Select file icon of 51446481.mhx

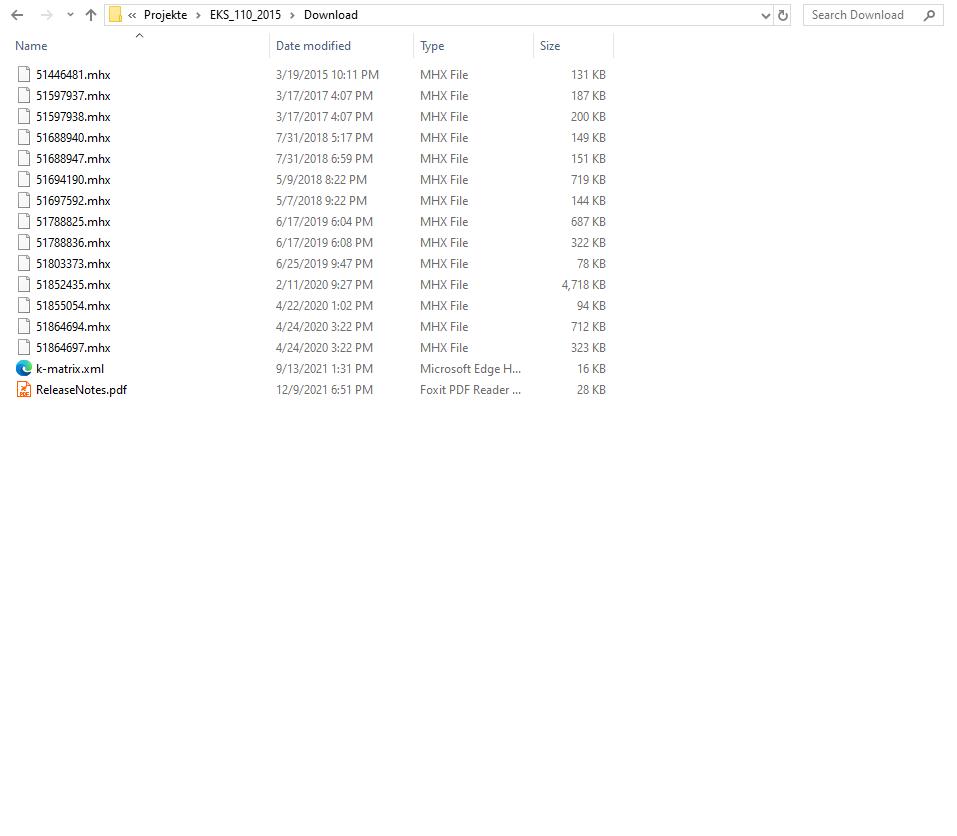[x=24, y=74]
